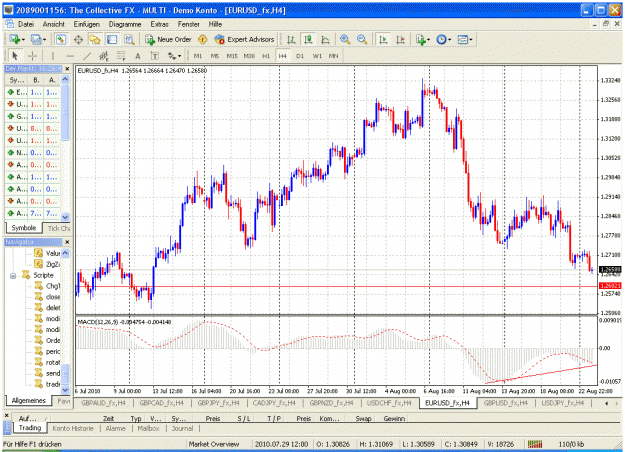Click the ZigZ indicator icon in Navigator
This screenshot has height=452, width=625.
pyautogui.click(x=38, y=264)
